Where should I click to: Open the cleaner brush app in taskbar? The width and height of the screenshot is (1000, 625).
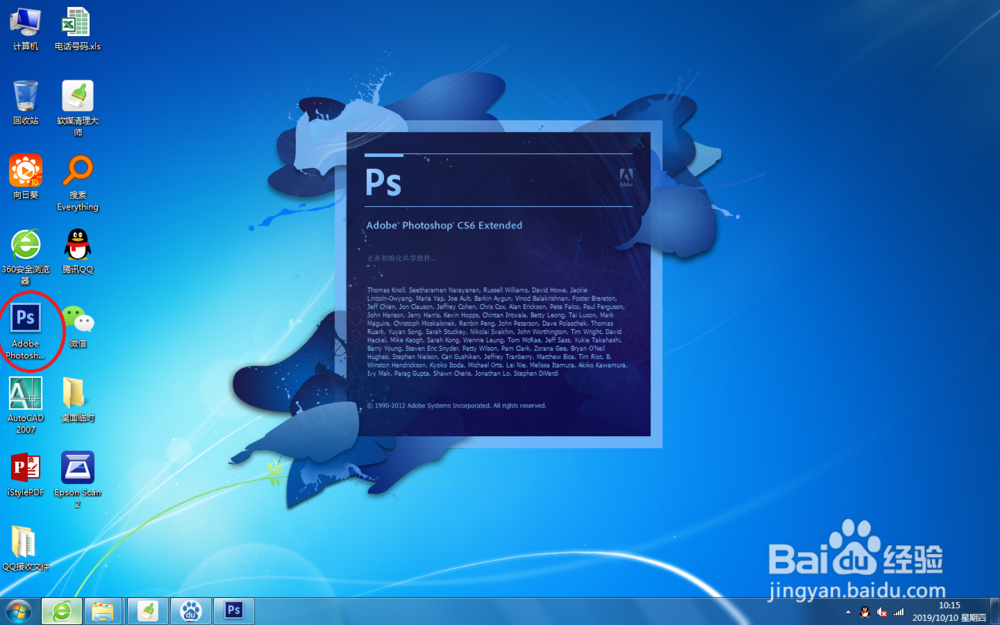point(148,612)
